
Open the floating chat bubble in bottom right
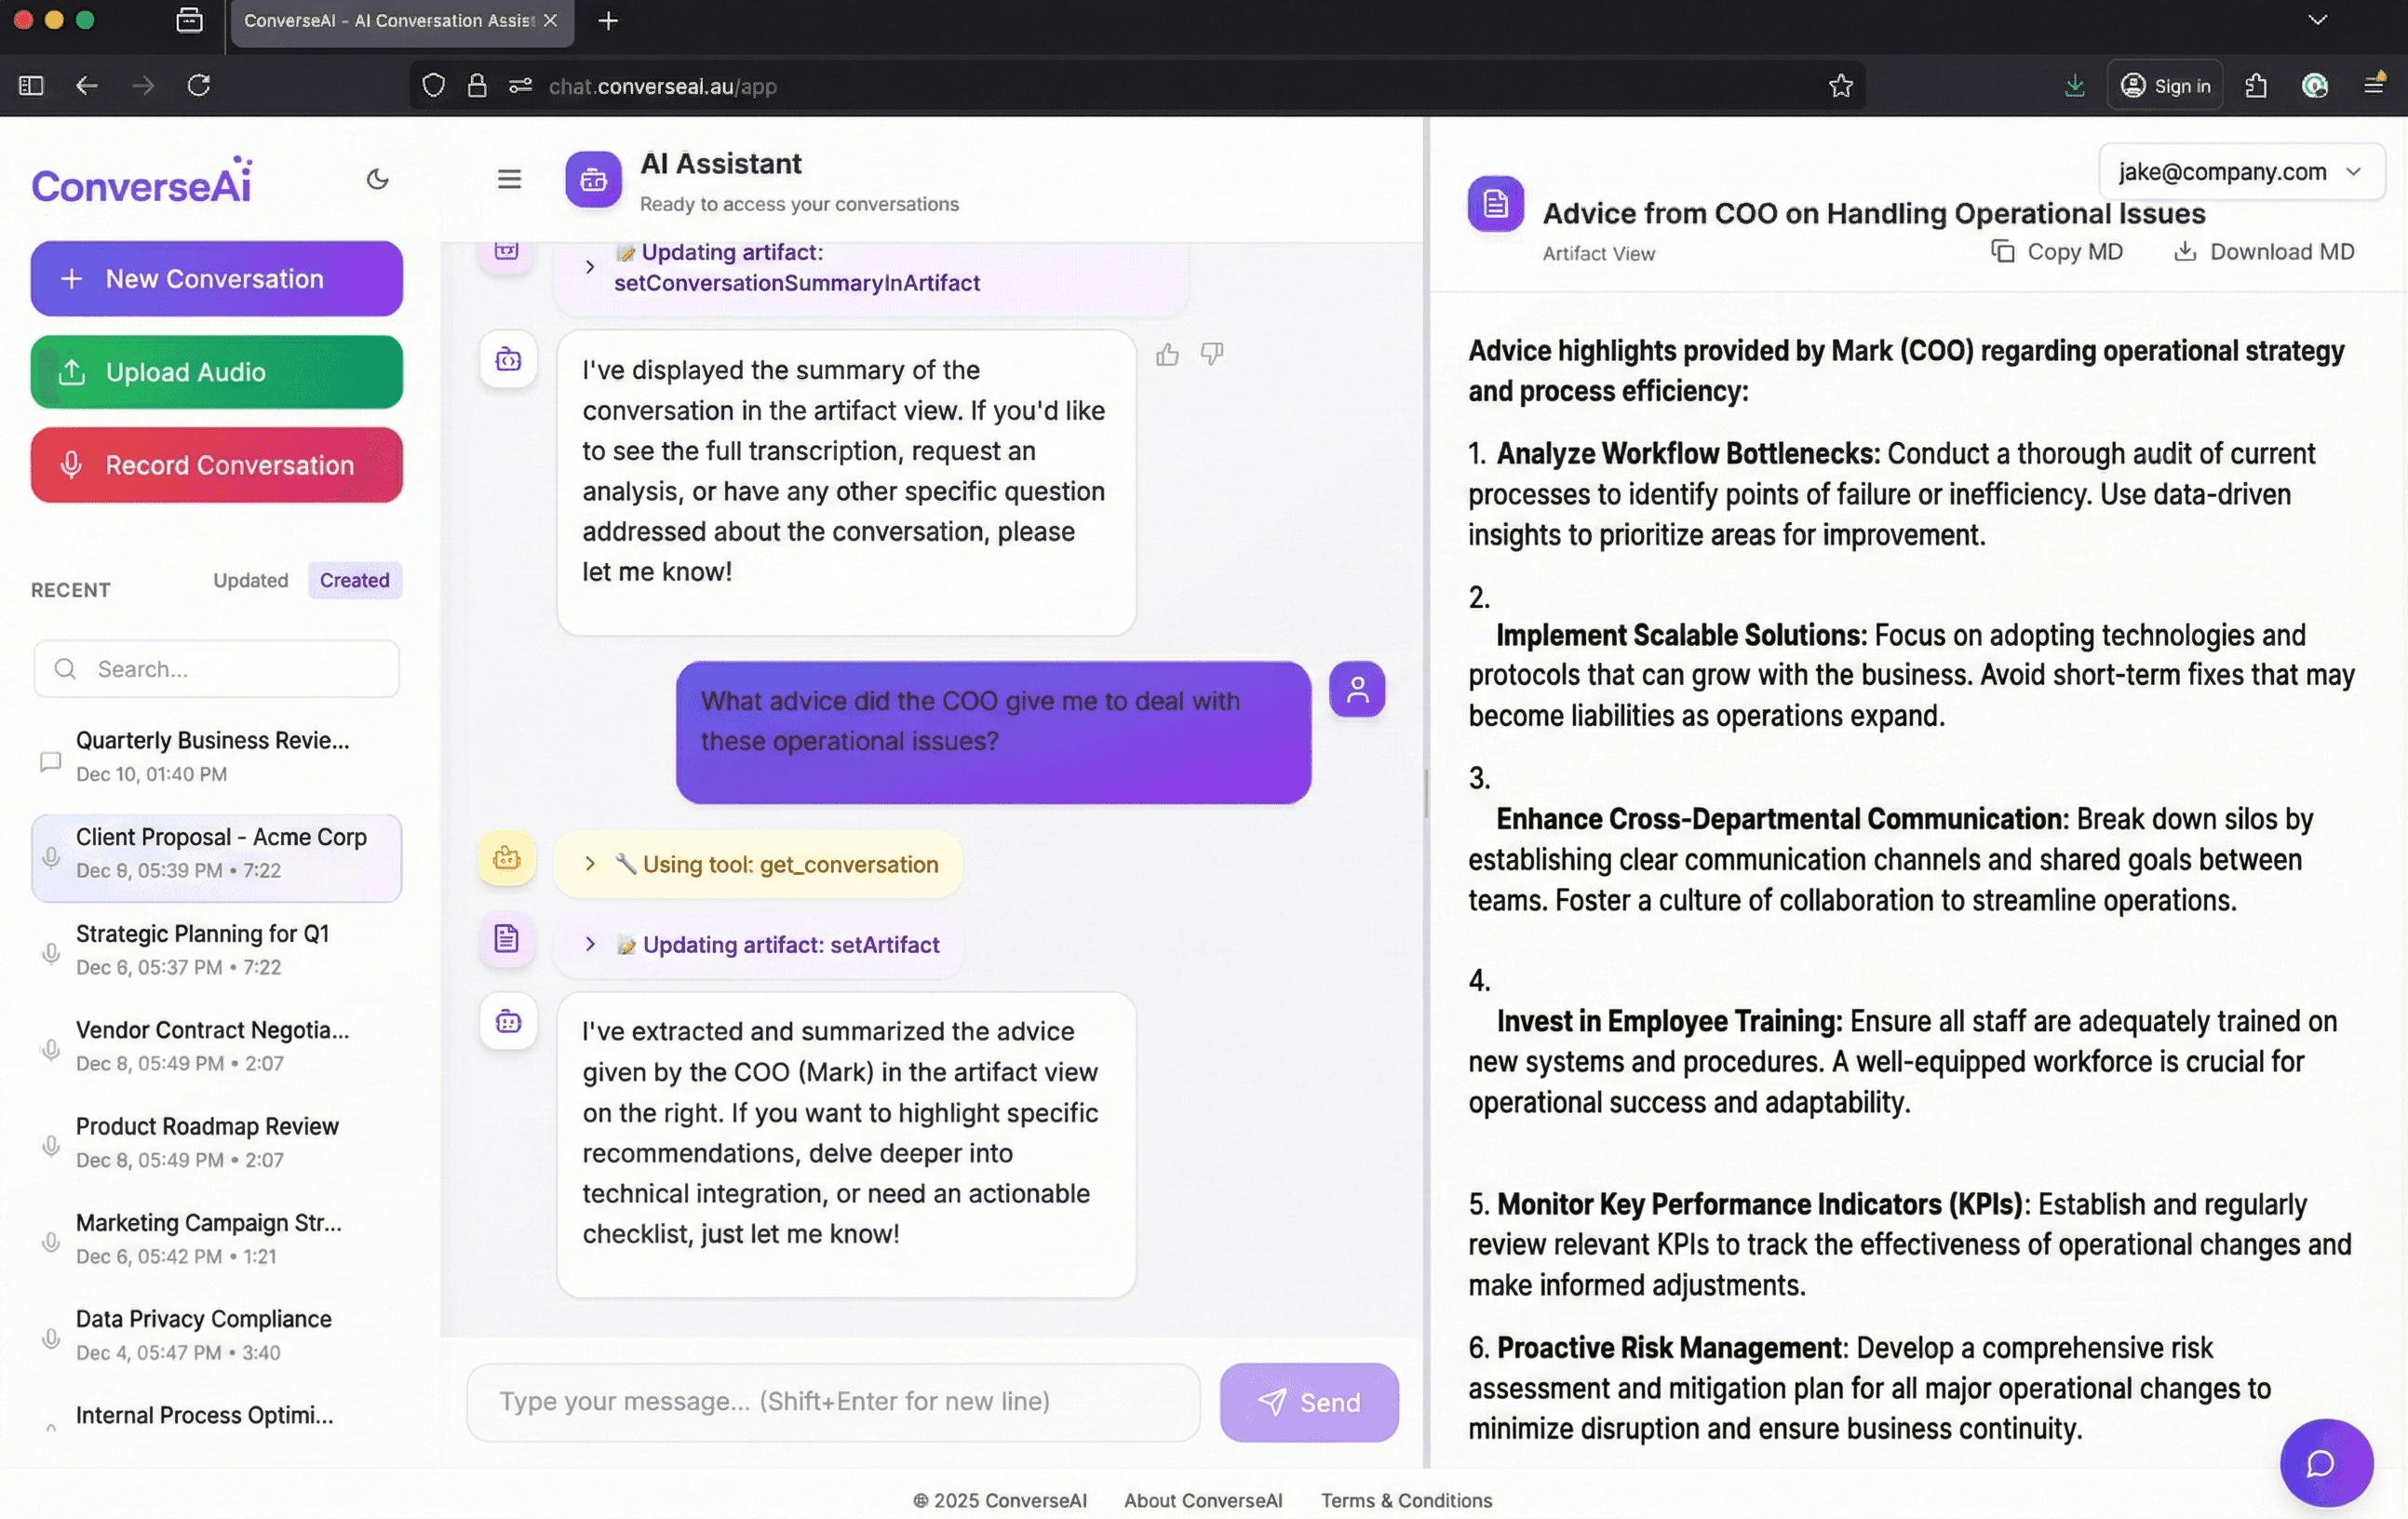pos(2325,1463)
